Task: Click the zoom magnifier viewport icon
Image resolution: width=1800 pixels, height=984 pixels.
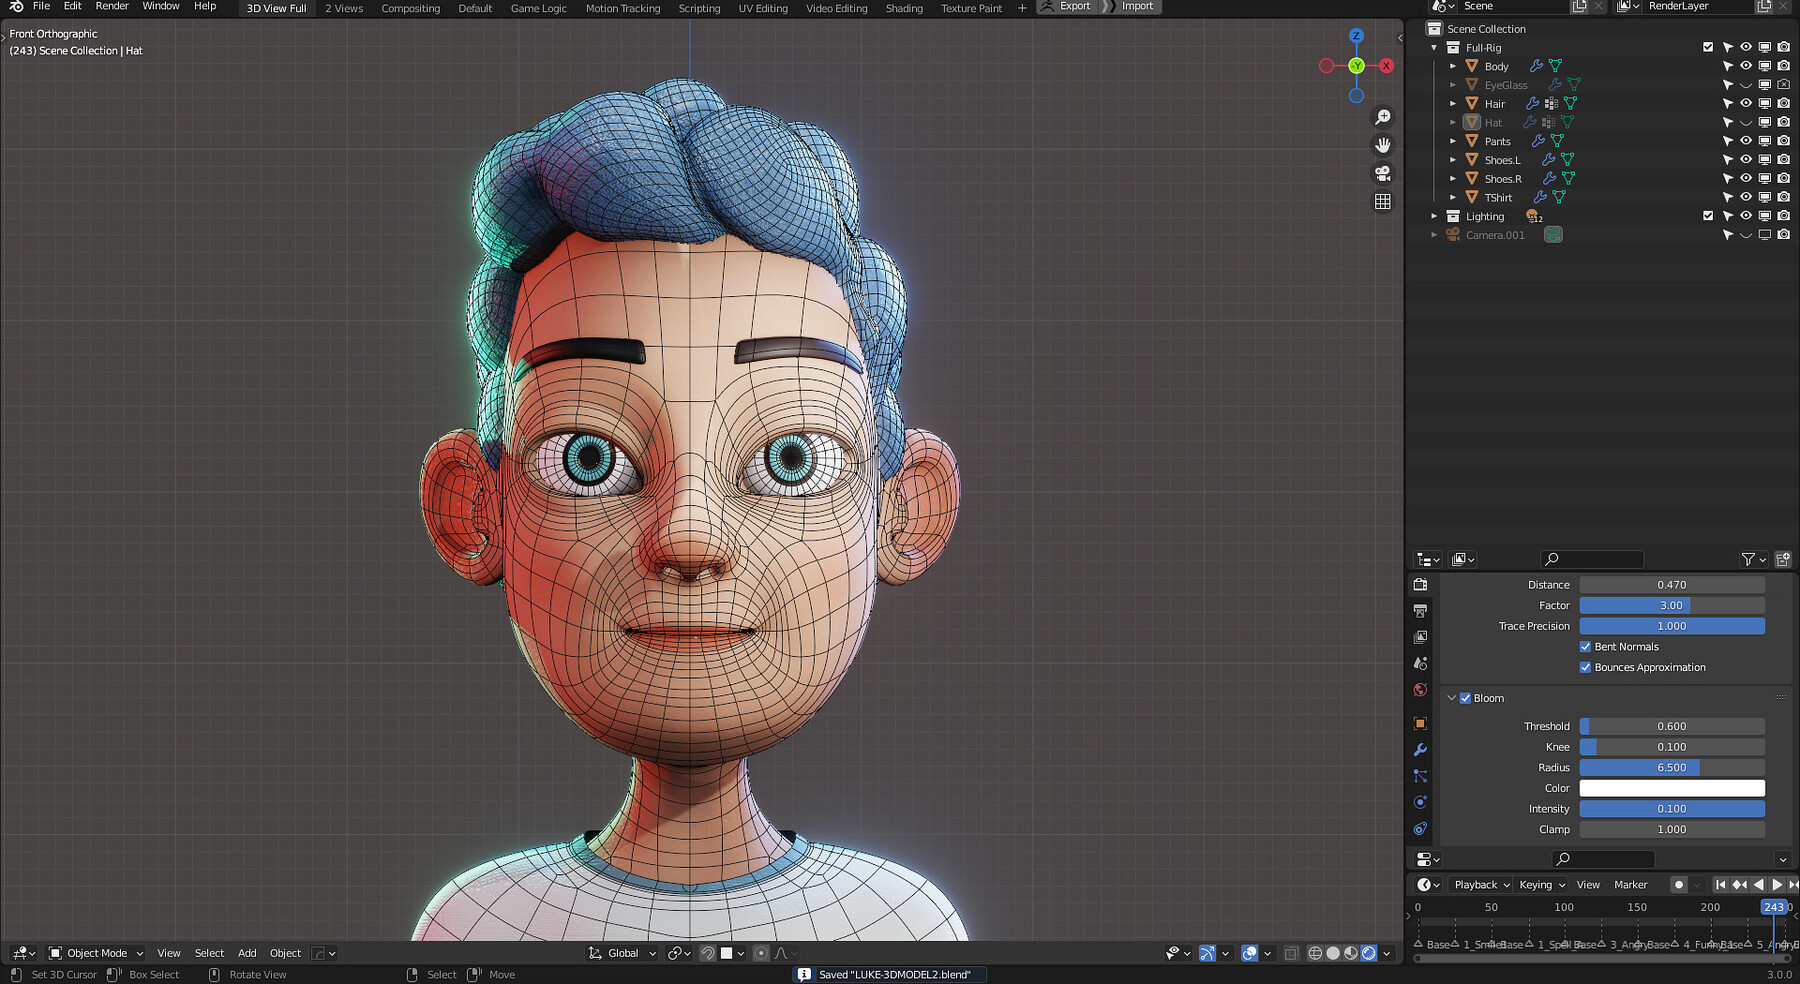Action: [1383, 117]
